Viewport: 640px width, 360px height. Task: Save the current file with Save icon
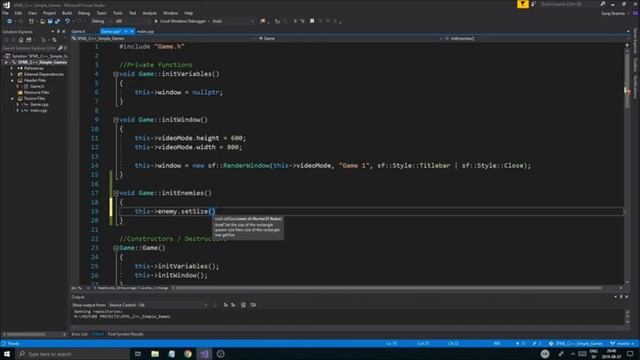[50, 21]
